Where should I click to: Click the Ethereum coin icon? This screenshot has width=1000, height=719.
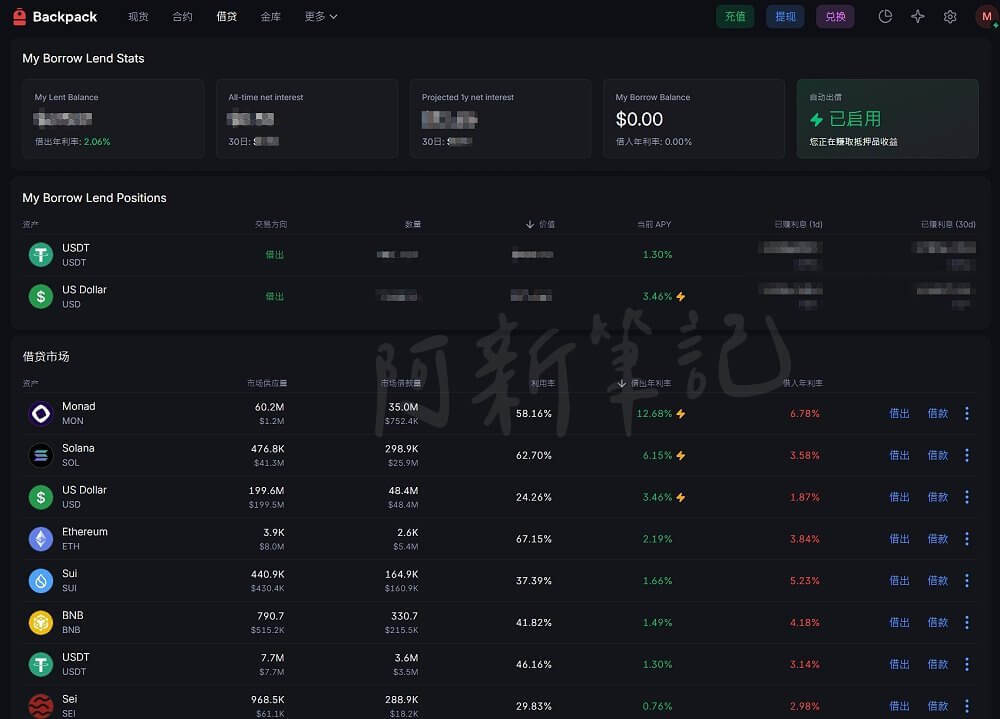click(41, 539)
